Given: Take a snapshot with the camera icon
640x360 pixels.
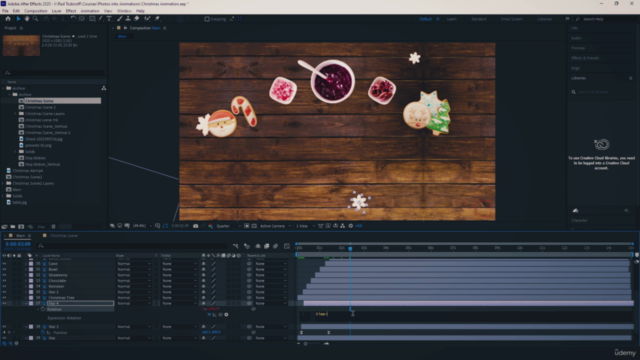Looking at the screenshot, I should click(196, 226).
